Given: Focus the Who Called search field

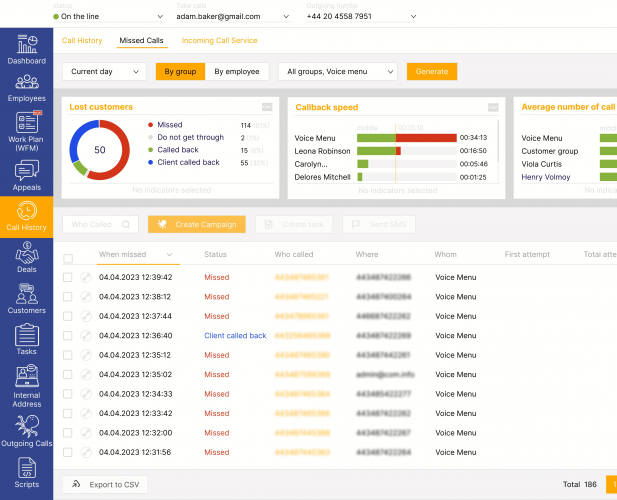Looking at the screenshot, I should (100, 225).
